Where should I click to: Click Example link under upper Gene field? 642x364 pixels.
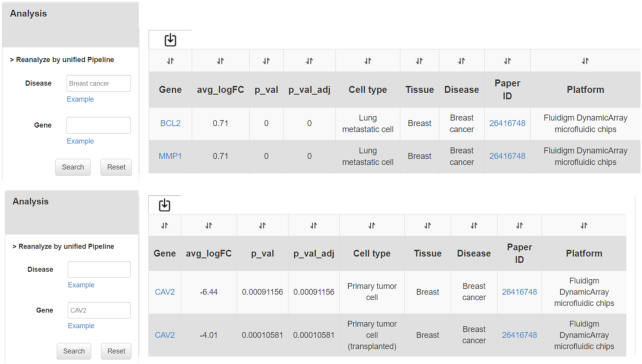(x=80, y=141)
